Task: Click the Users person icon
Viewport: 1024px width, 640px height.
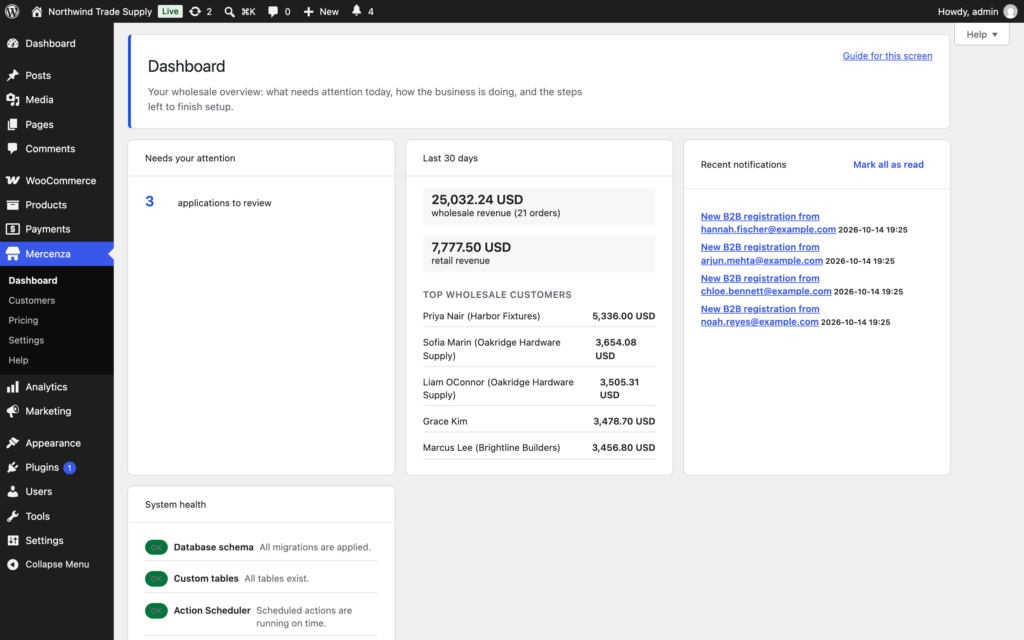Action: point(12,491)
